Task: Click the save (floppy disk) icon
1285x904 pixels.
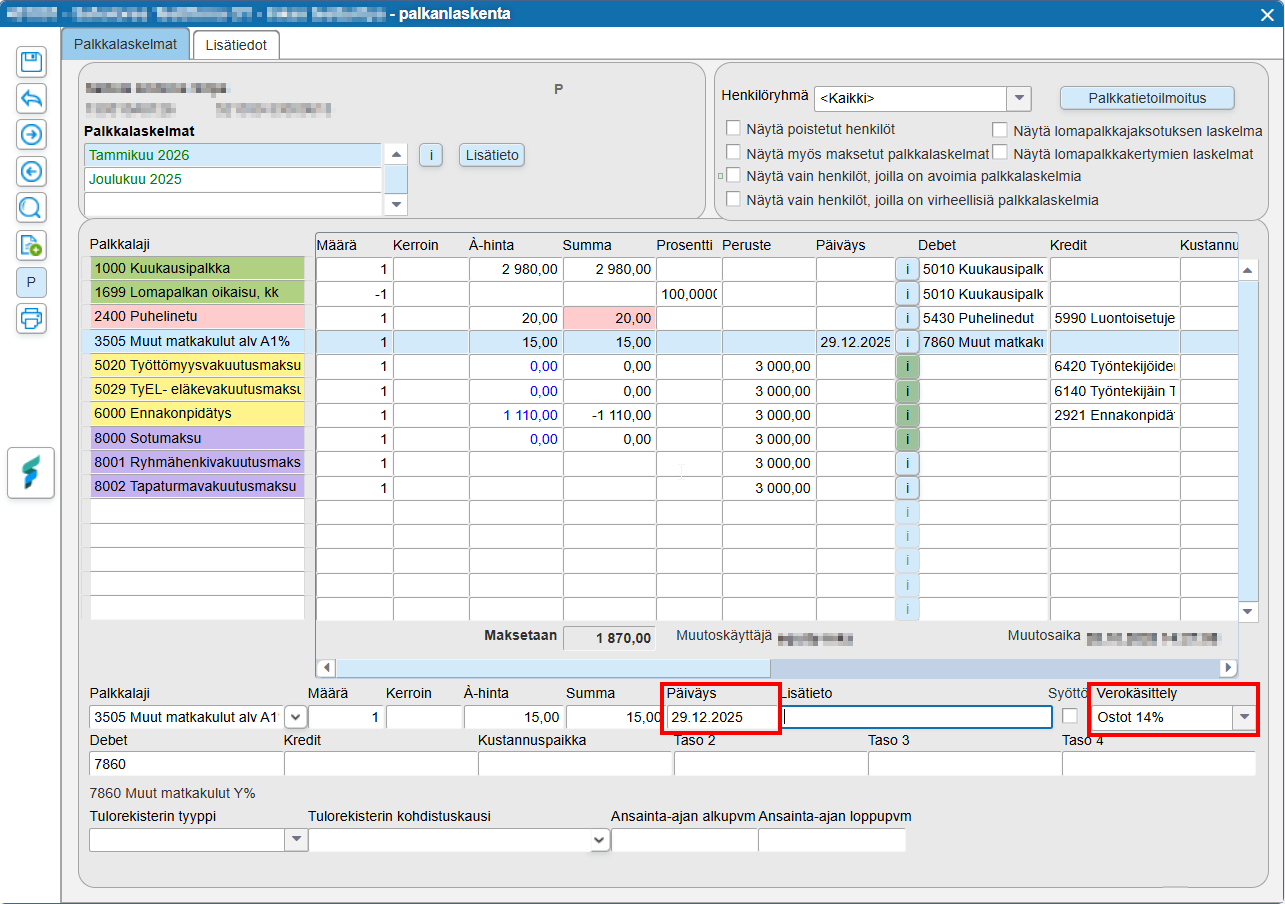Action: 31,62
